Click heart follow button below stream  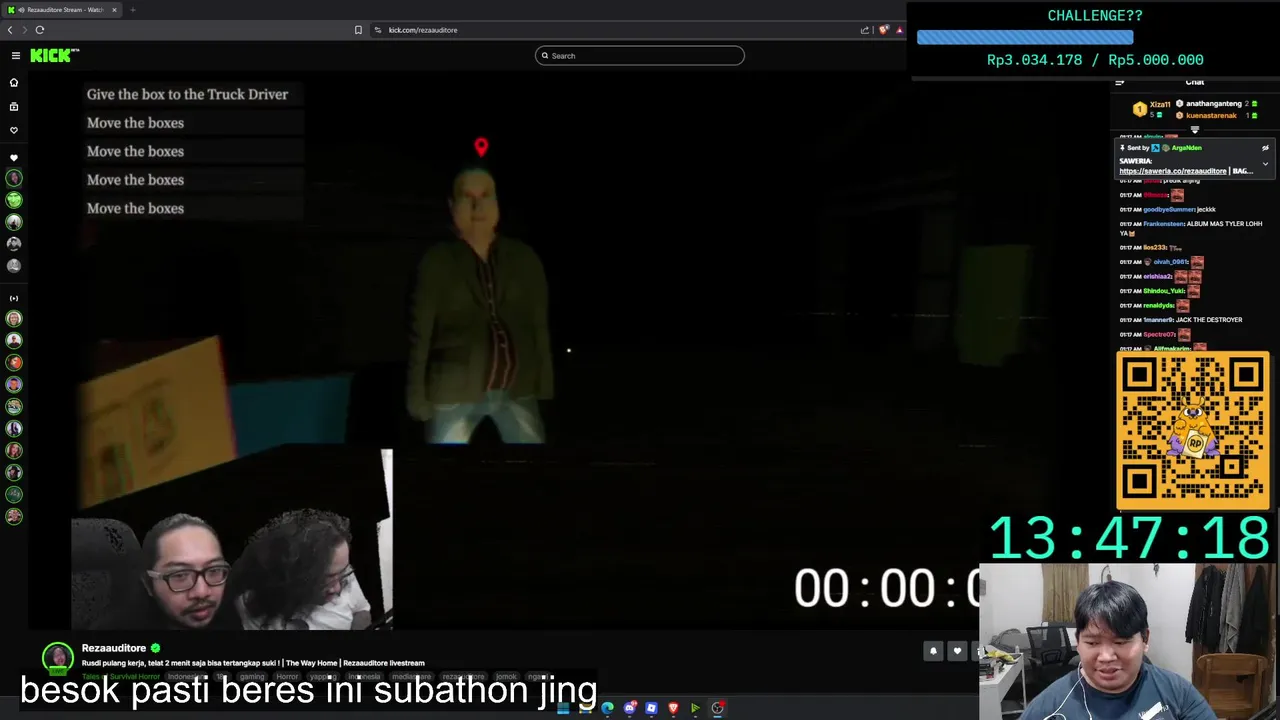pyautogui.click(x=957, y=651)
